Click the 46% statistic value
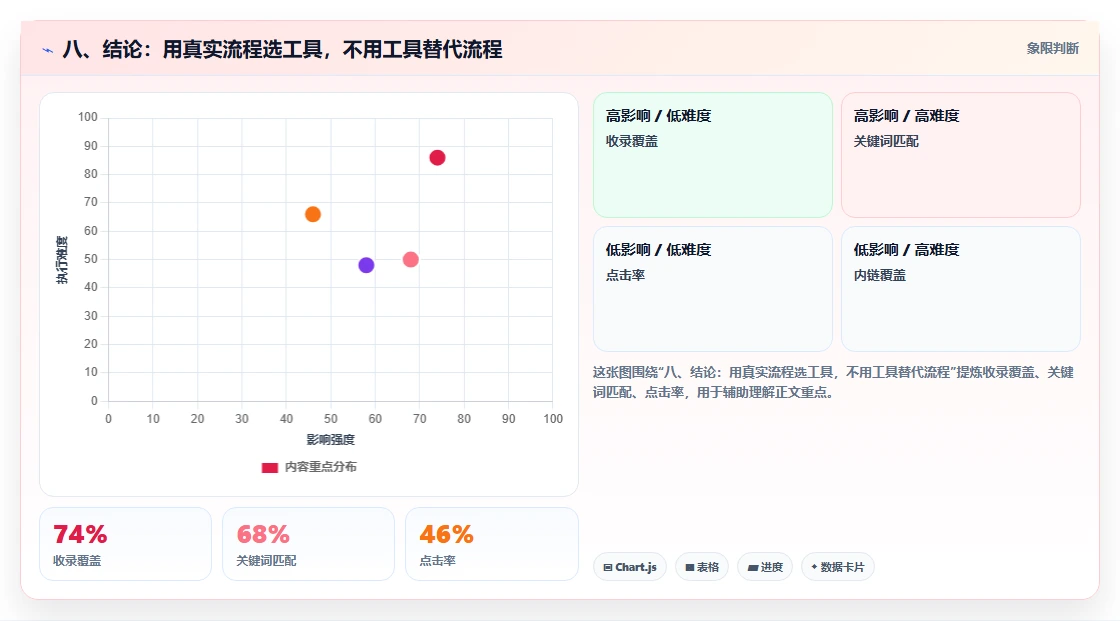The width and height of the screenshot is (1120, 621). coord(446,535)
